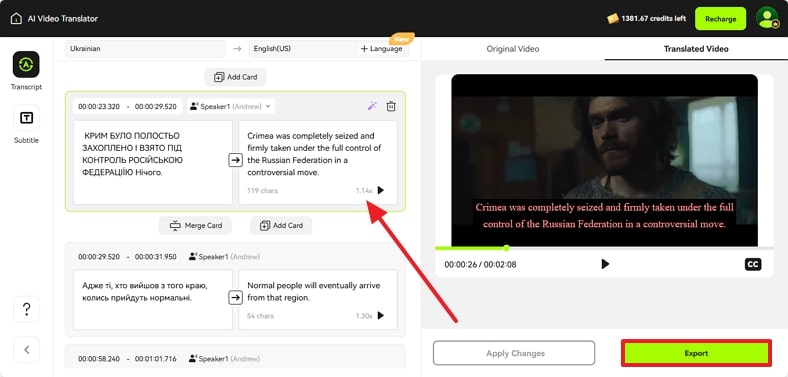Delete the Crimea card with trash icon
This screenshot has width=788, height=377.
click(x=390, y=106)
